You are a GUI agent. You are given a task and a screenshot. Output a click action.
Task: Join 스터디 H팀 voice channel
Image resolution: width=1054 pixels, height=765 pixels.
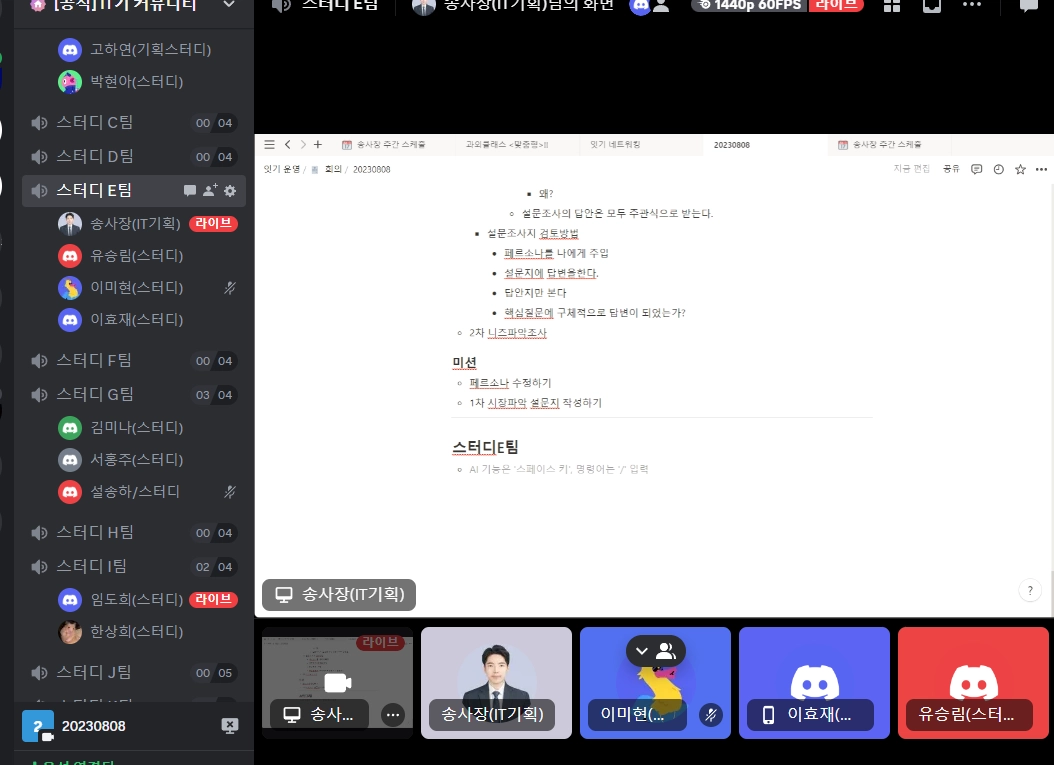click(x=134, y=532)
